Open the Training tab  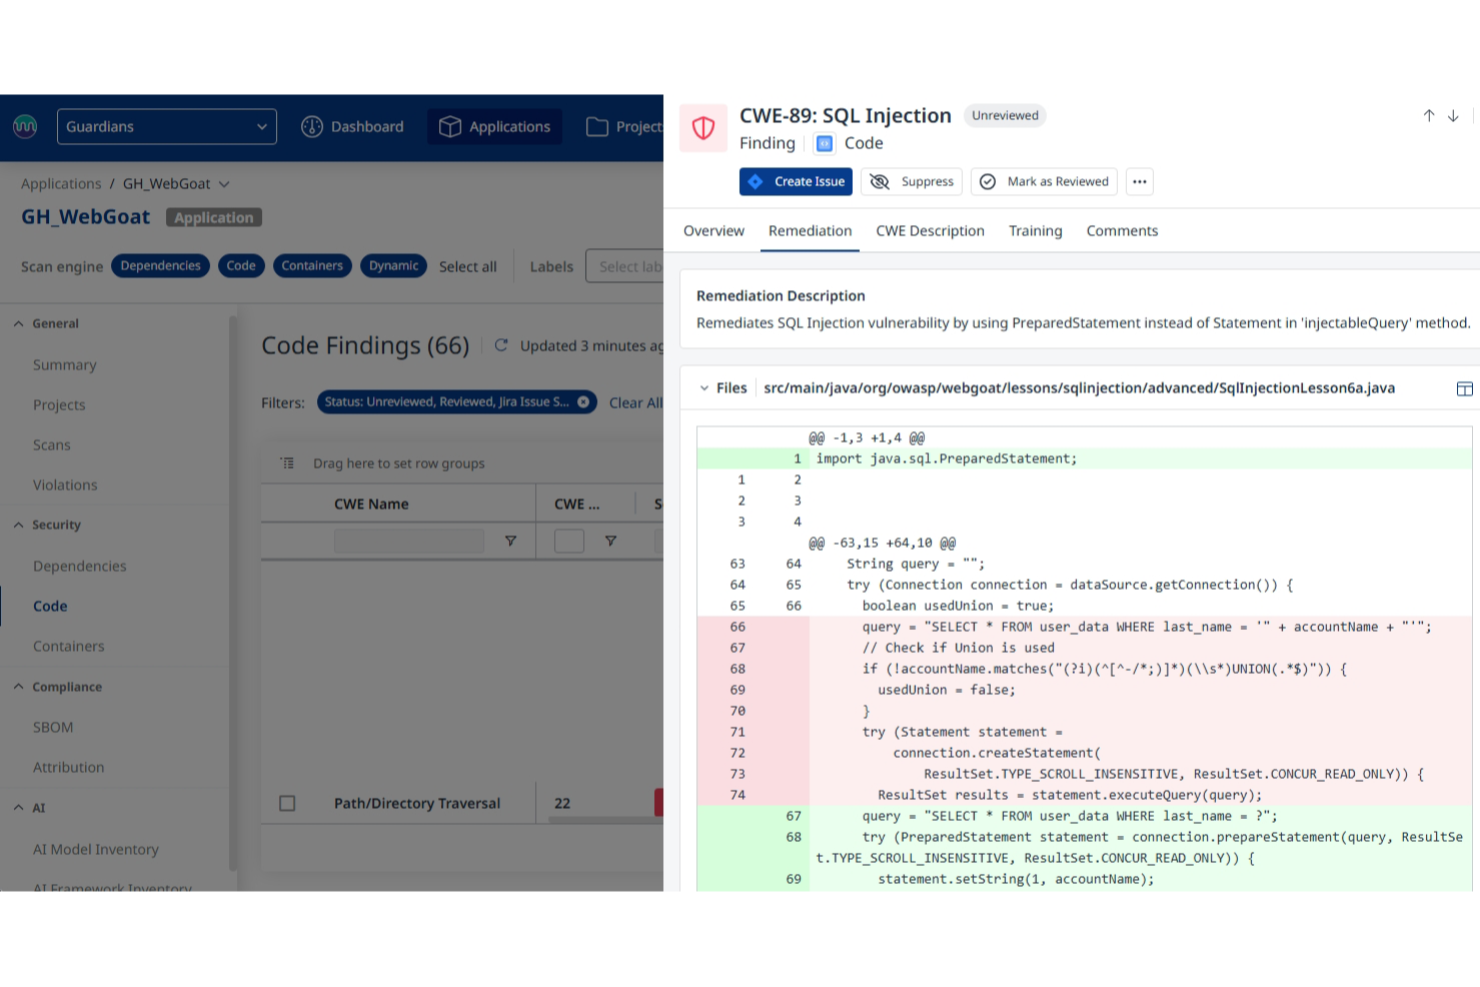(1035, 231)
